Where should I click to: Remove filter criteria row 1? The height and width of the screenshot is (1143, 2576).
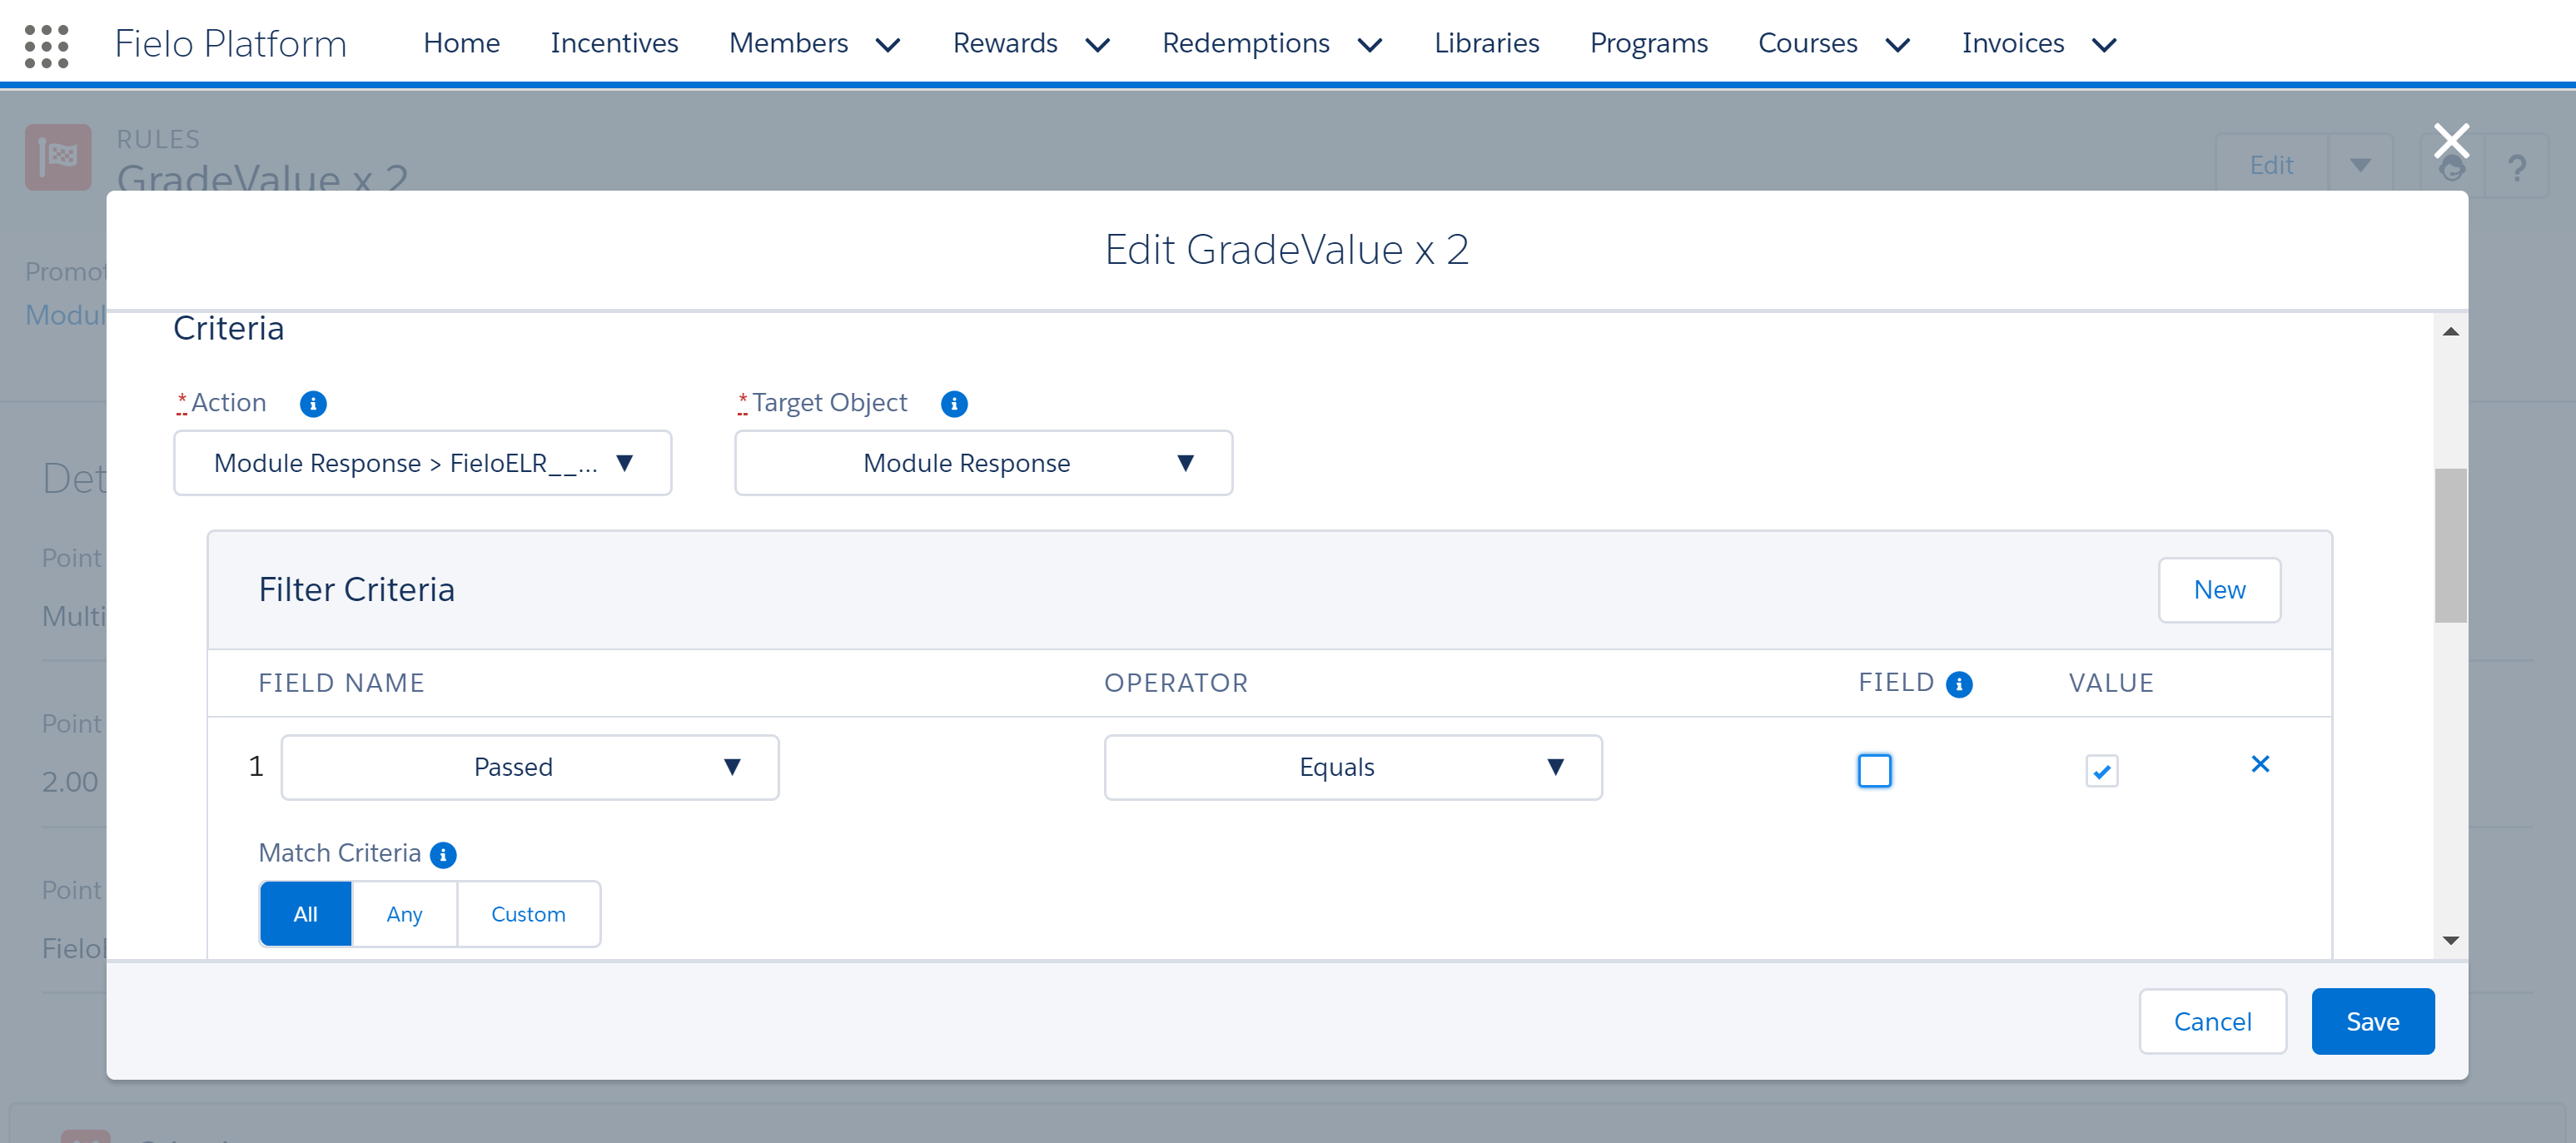(x=2260, y=765)
